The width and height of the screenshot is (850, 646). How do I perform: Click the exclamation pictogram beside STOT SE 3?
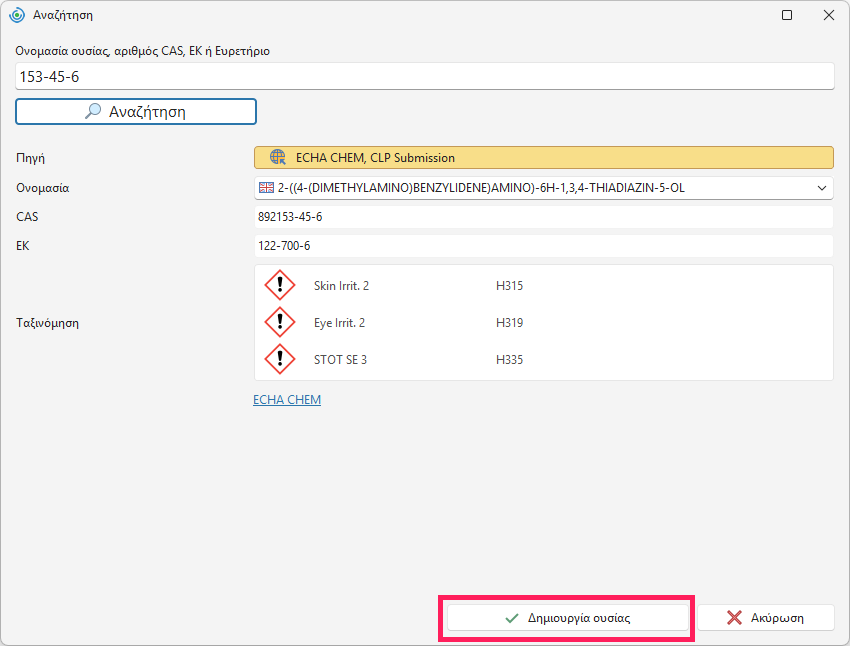pos(280,359)
